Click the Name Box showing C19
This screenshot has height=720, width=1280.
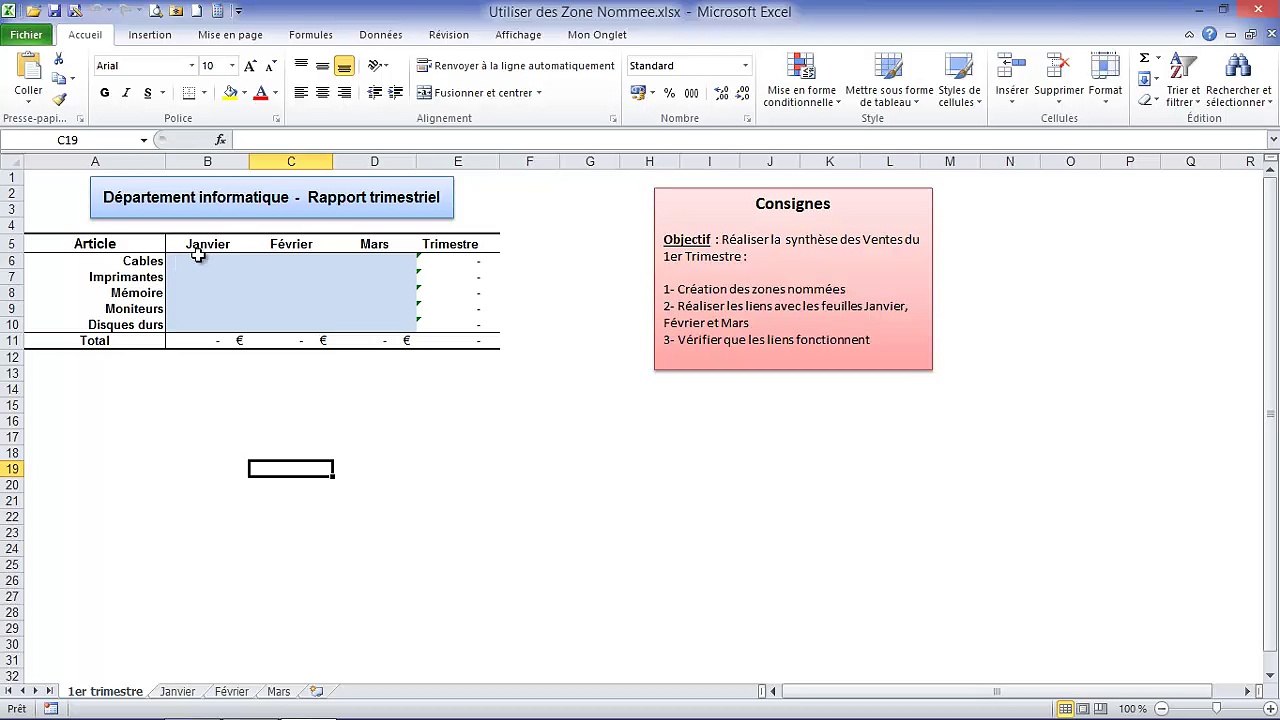click(x=68, y=140)
